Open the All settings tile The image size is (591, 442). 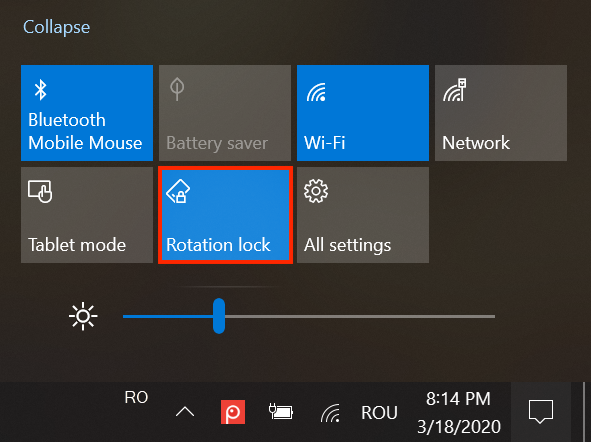pos(363,215)
